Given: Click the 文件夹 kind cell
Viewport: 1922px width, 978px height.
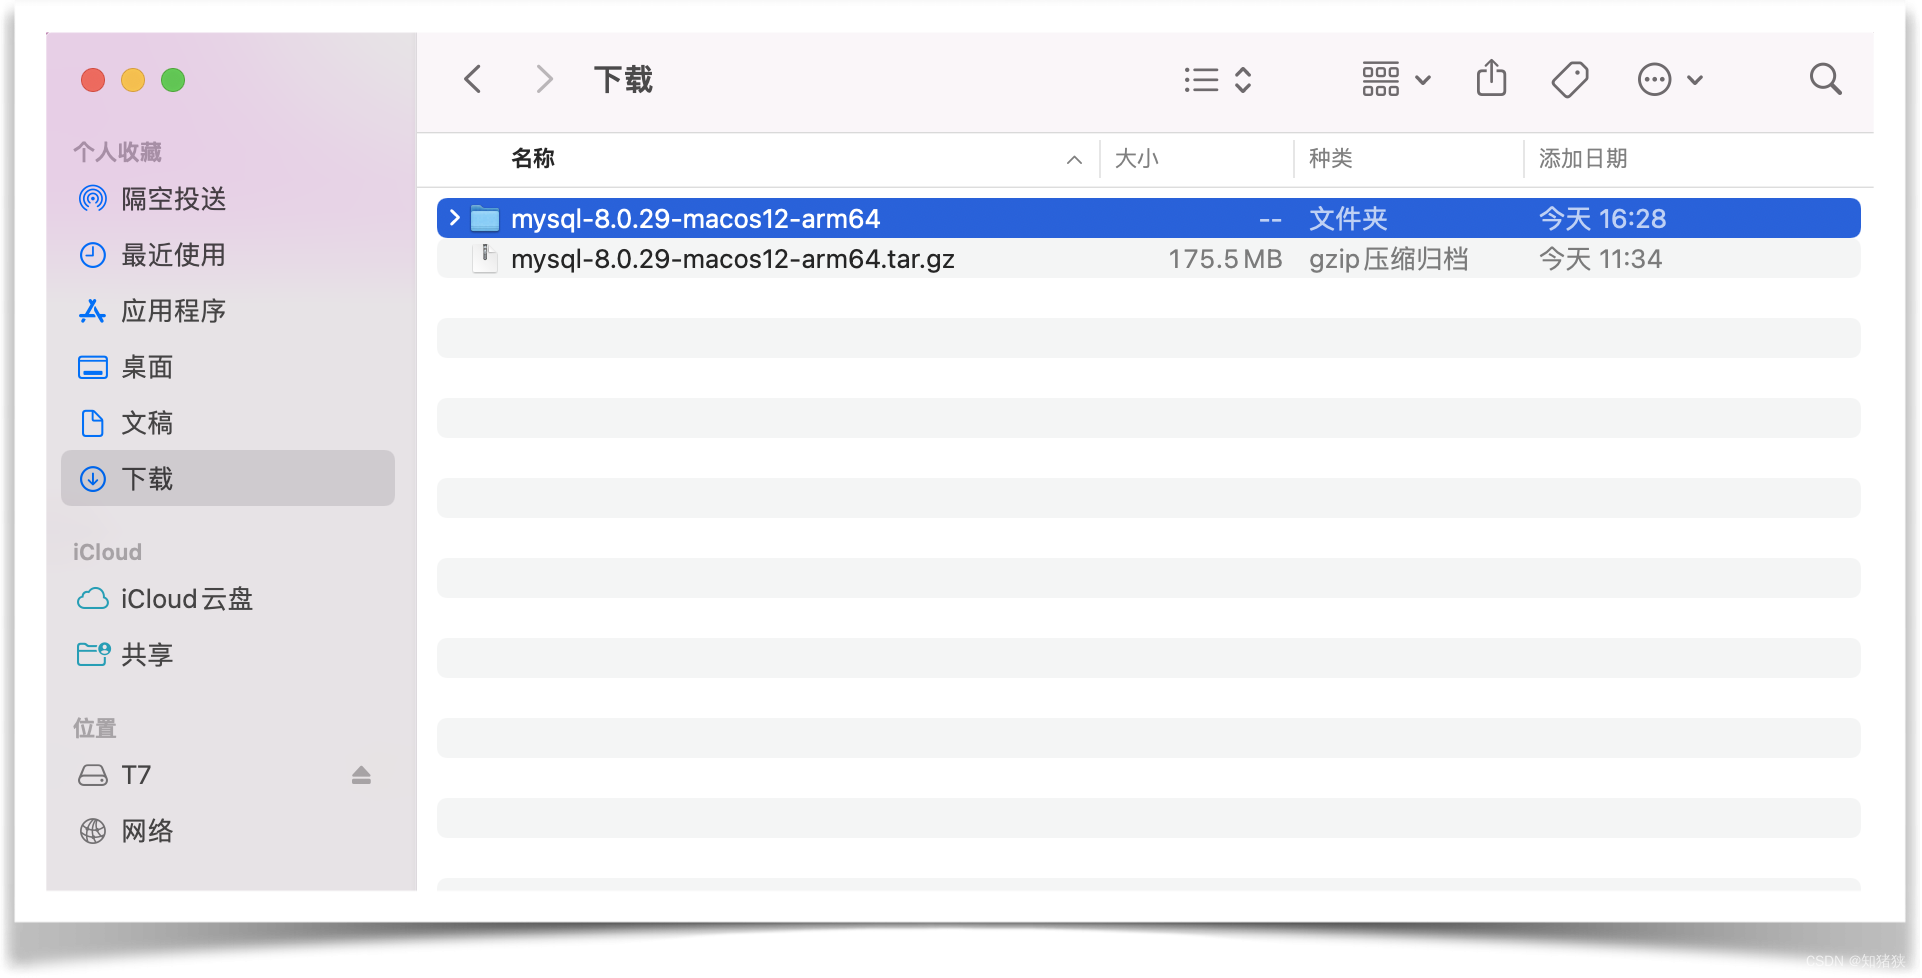Looking at the screenshot, I should [x=1348, y=219].
